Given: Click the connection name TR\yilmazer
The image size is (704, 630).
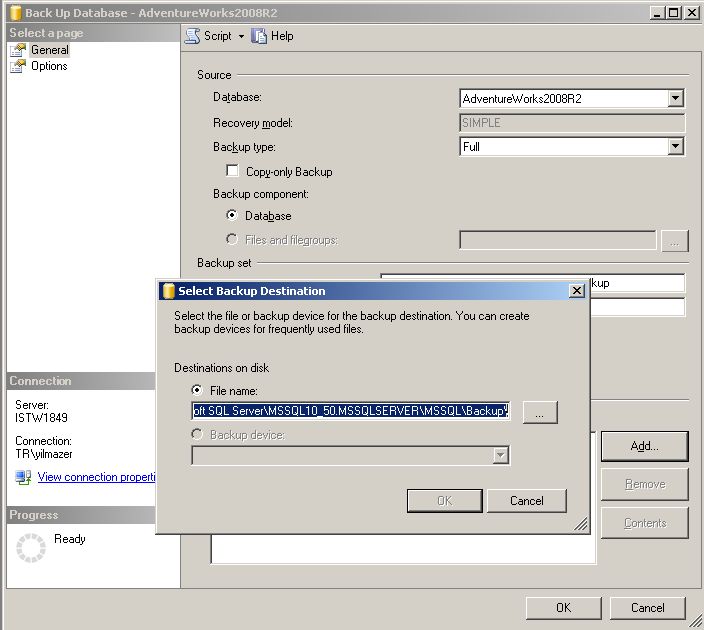Looking at the screenshot, I should pos(44,454).
